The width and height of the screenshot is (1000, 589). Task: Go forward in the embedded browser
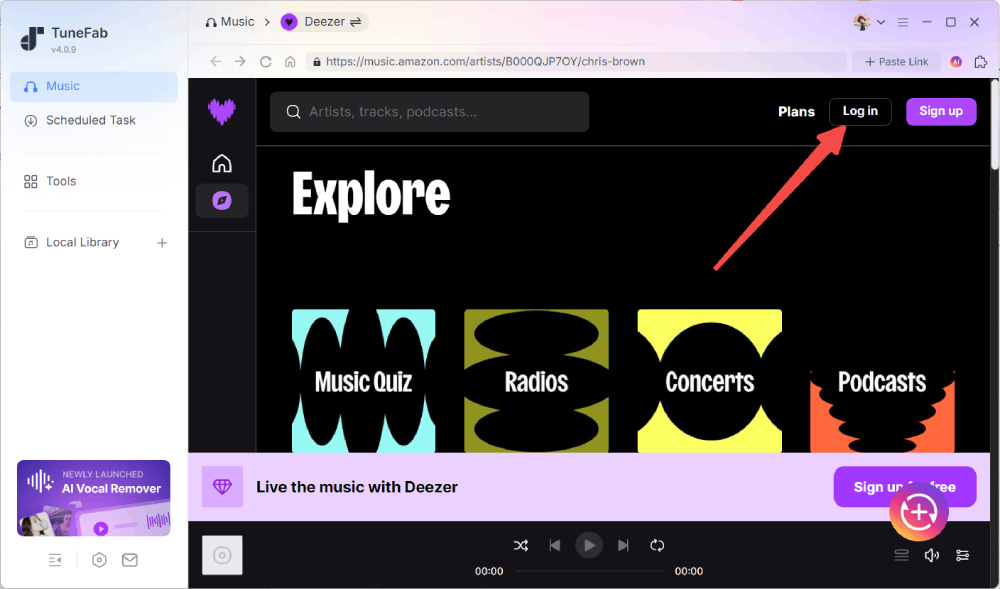pos(240,62)
